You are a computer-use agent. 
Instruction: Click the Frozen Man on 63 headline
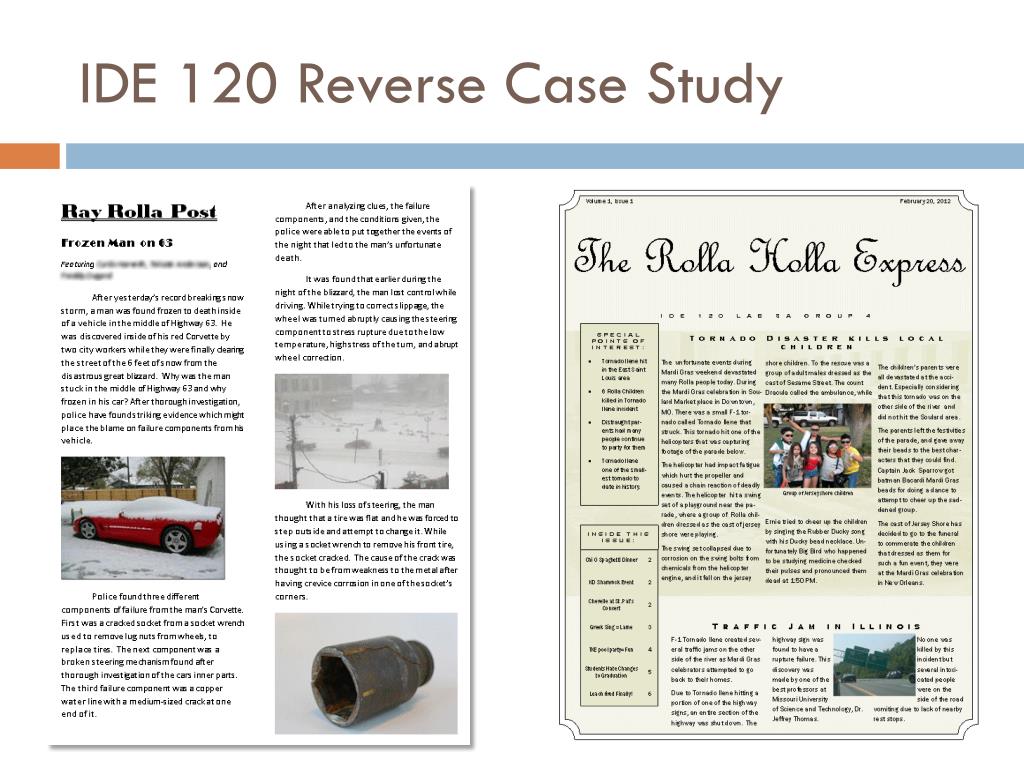(x=117, y=243)
